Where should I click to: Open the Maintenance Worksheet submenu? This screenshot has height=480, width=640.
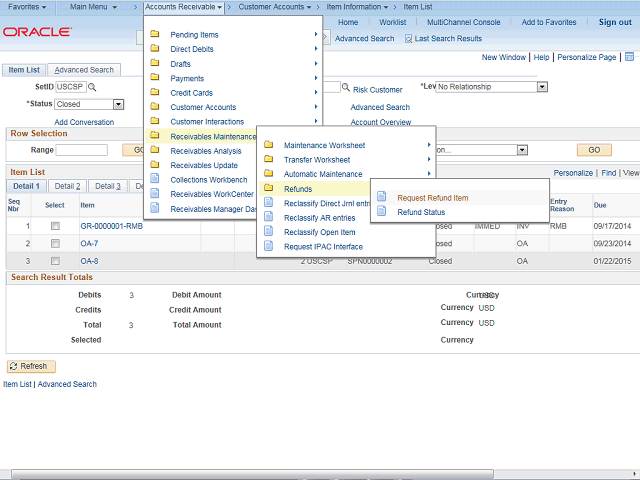[x=324, y=145]
